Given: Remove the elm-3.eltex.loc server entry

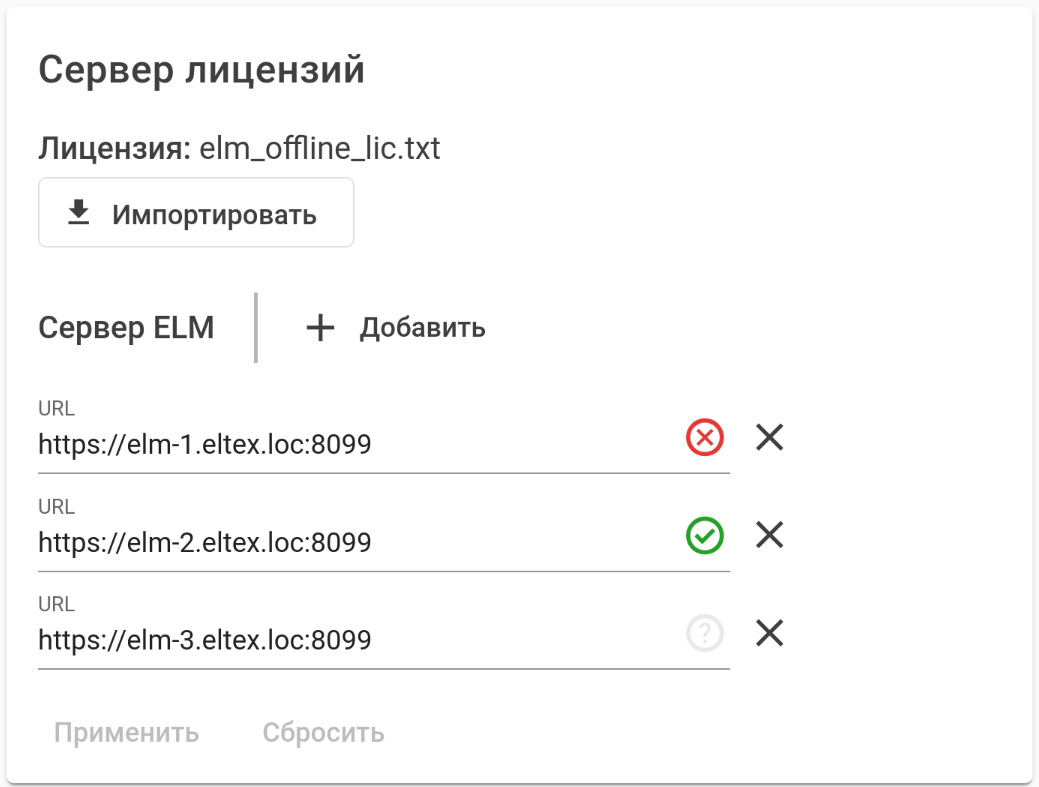Looking at the screenshot, I should 769,633.
